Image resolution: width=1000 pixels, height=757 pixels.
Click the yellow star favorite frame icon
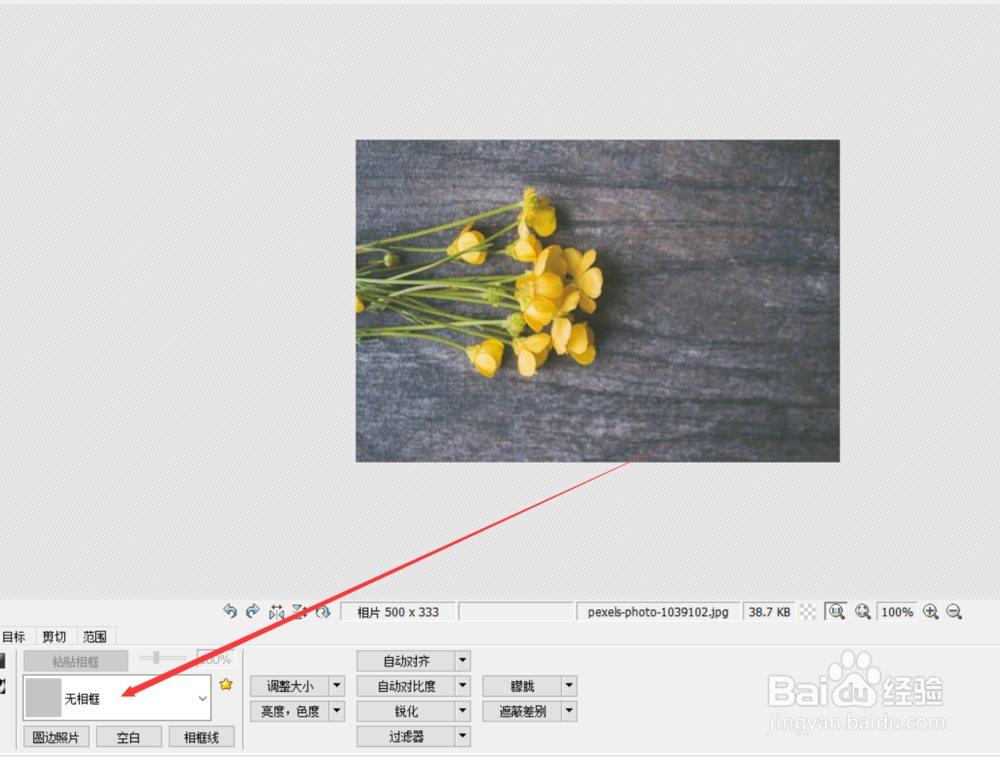(226, 684)
